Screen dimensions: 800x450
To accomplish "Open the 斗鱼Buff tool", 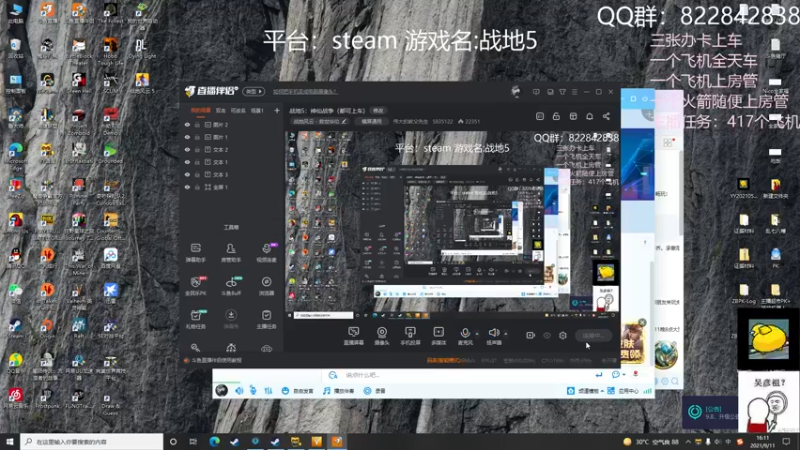I will point(231,286).
